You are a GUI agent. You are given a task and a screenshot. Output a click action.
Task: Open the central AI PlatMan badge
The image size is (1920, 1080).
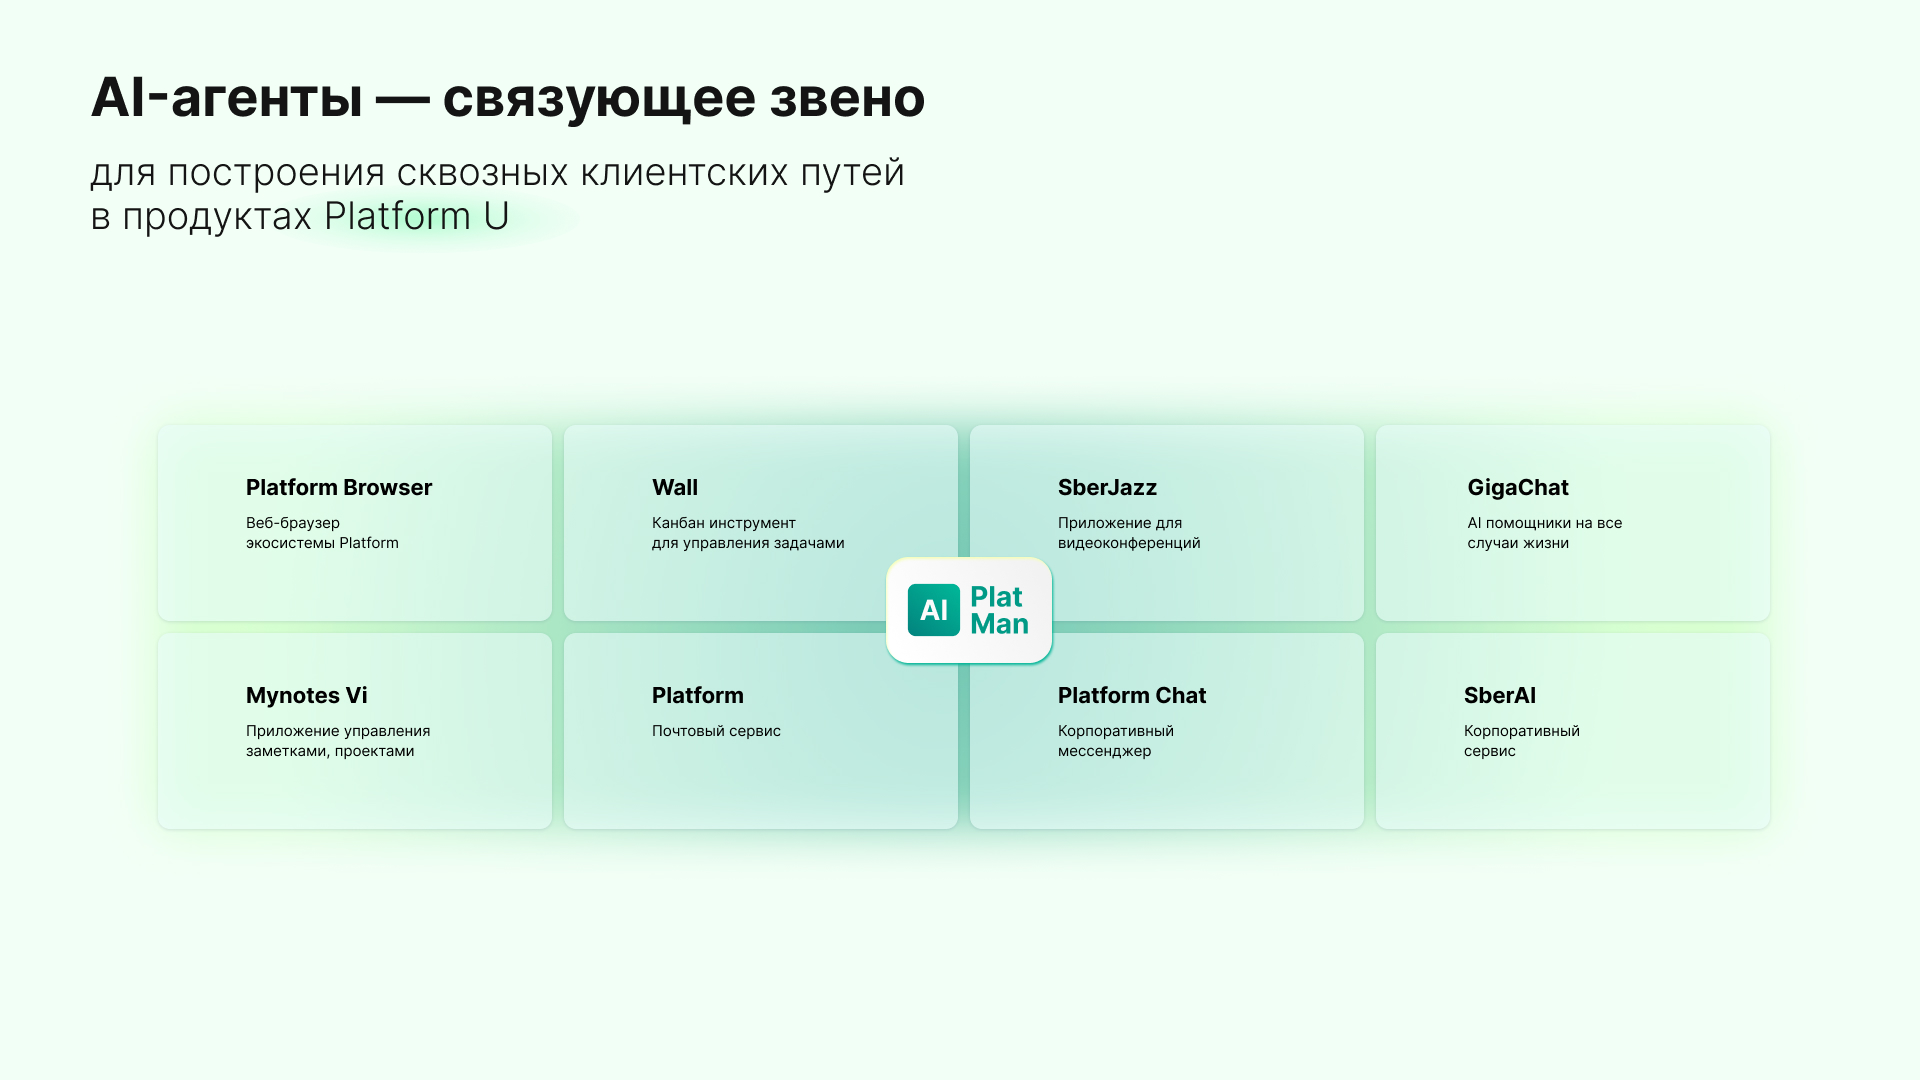coord(968,610)
